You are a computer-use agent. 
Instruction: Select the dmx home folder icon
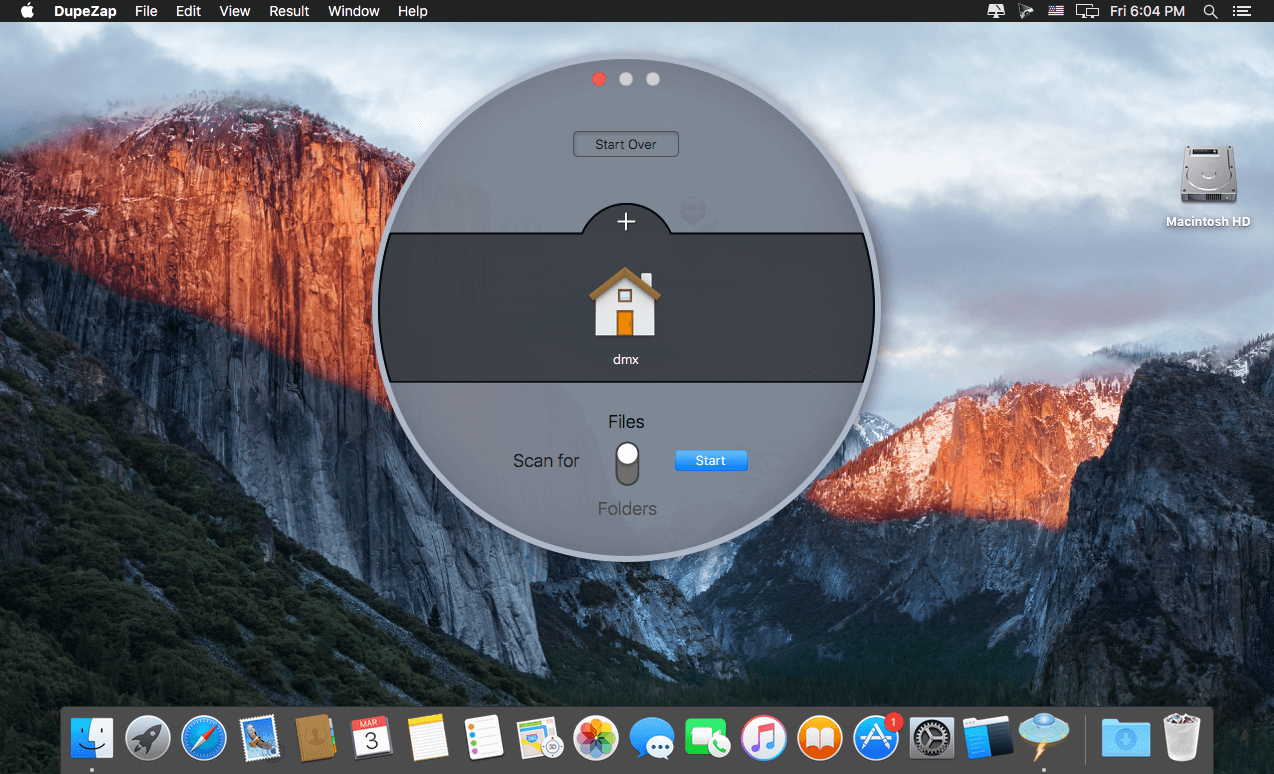625,302
